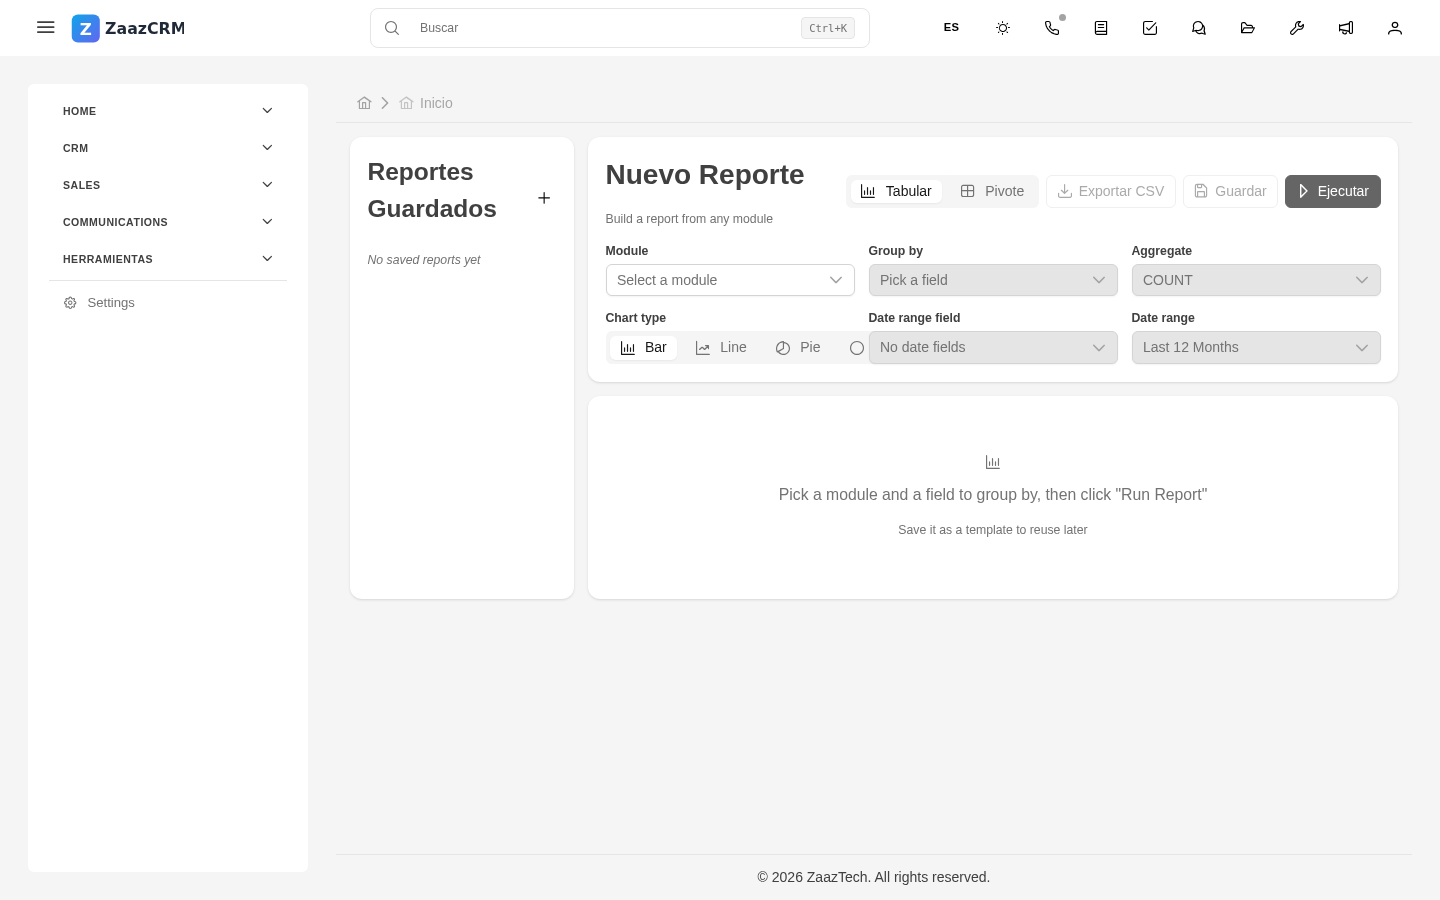The width and height of the screenshot is (1440, 900).
Task: Click the chart icon in empty report area
Action: coord(993,462)
